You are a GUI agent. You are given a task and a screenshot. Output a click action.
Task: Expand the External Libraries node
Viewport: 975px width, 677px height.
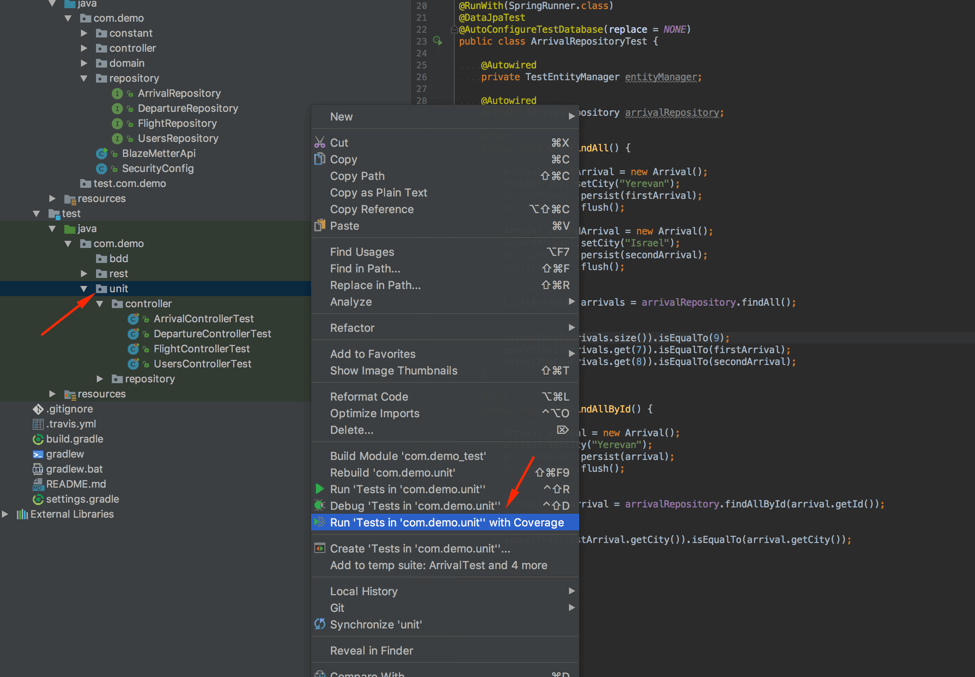click(6, 514)
